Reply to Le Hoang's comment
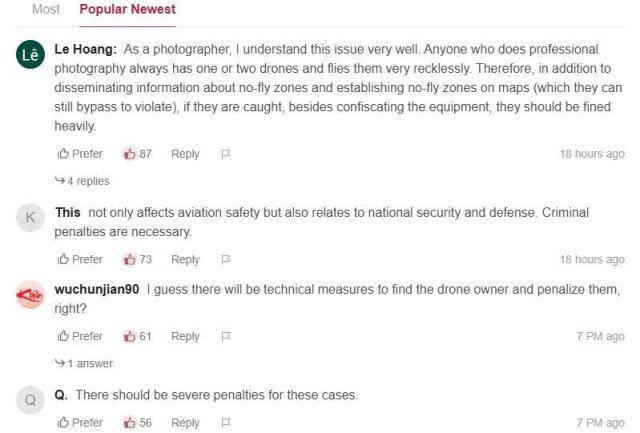The image size is (640, 433). point(185,154)
